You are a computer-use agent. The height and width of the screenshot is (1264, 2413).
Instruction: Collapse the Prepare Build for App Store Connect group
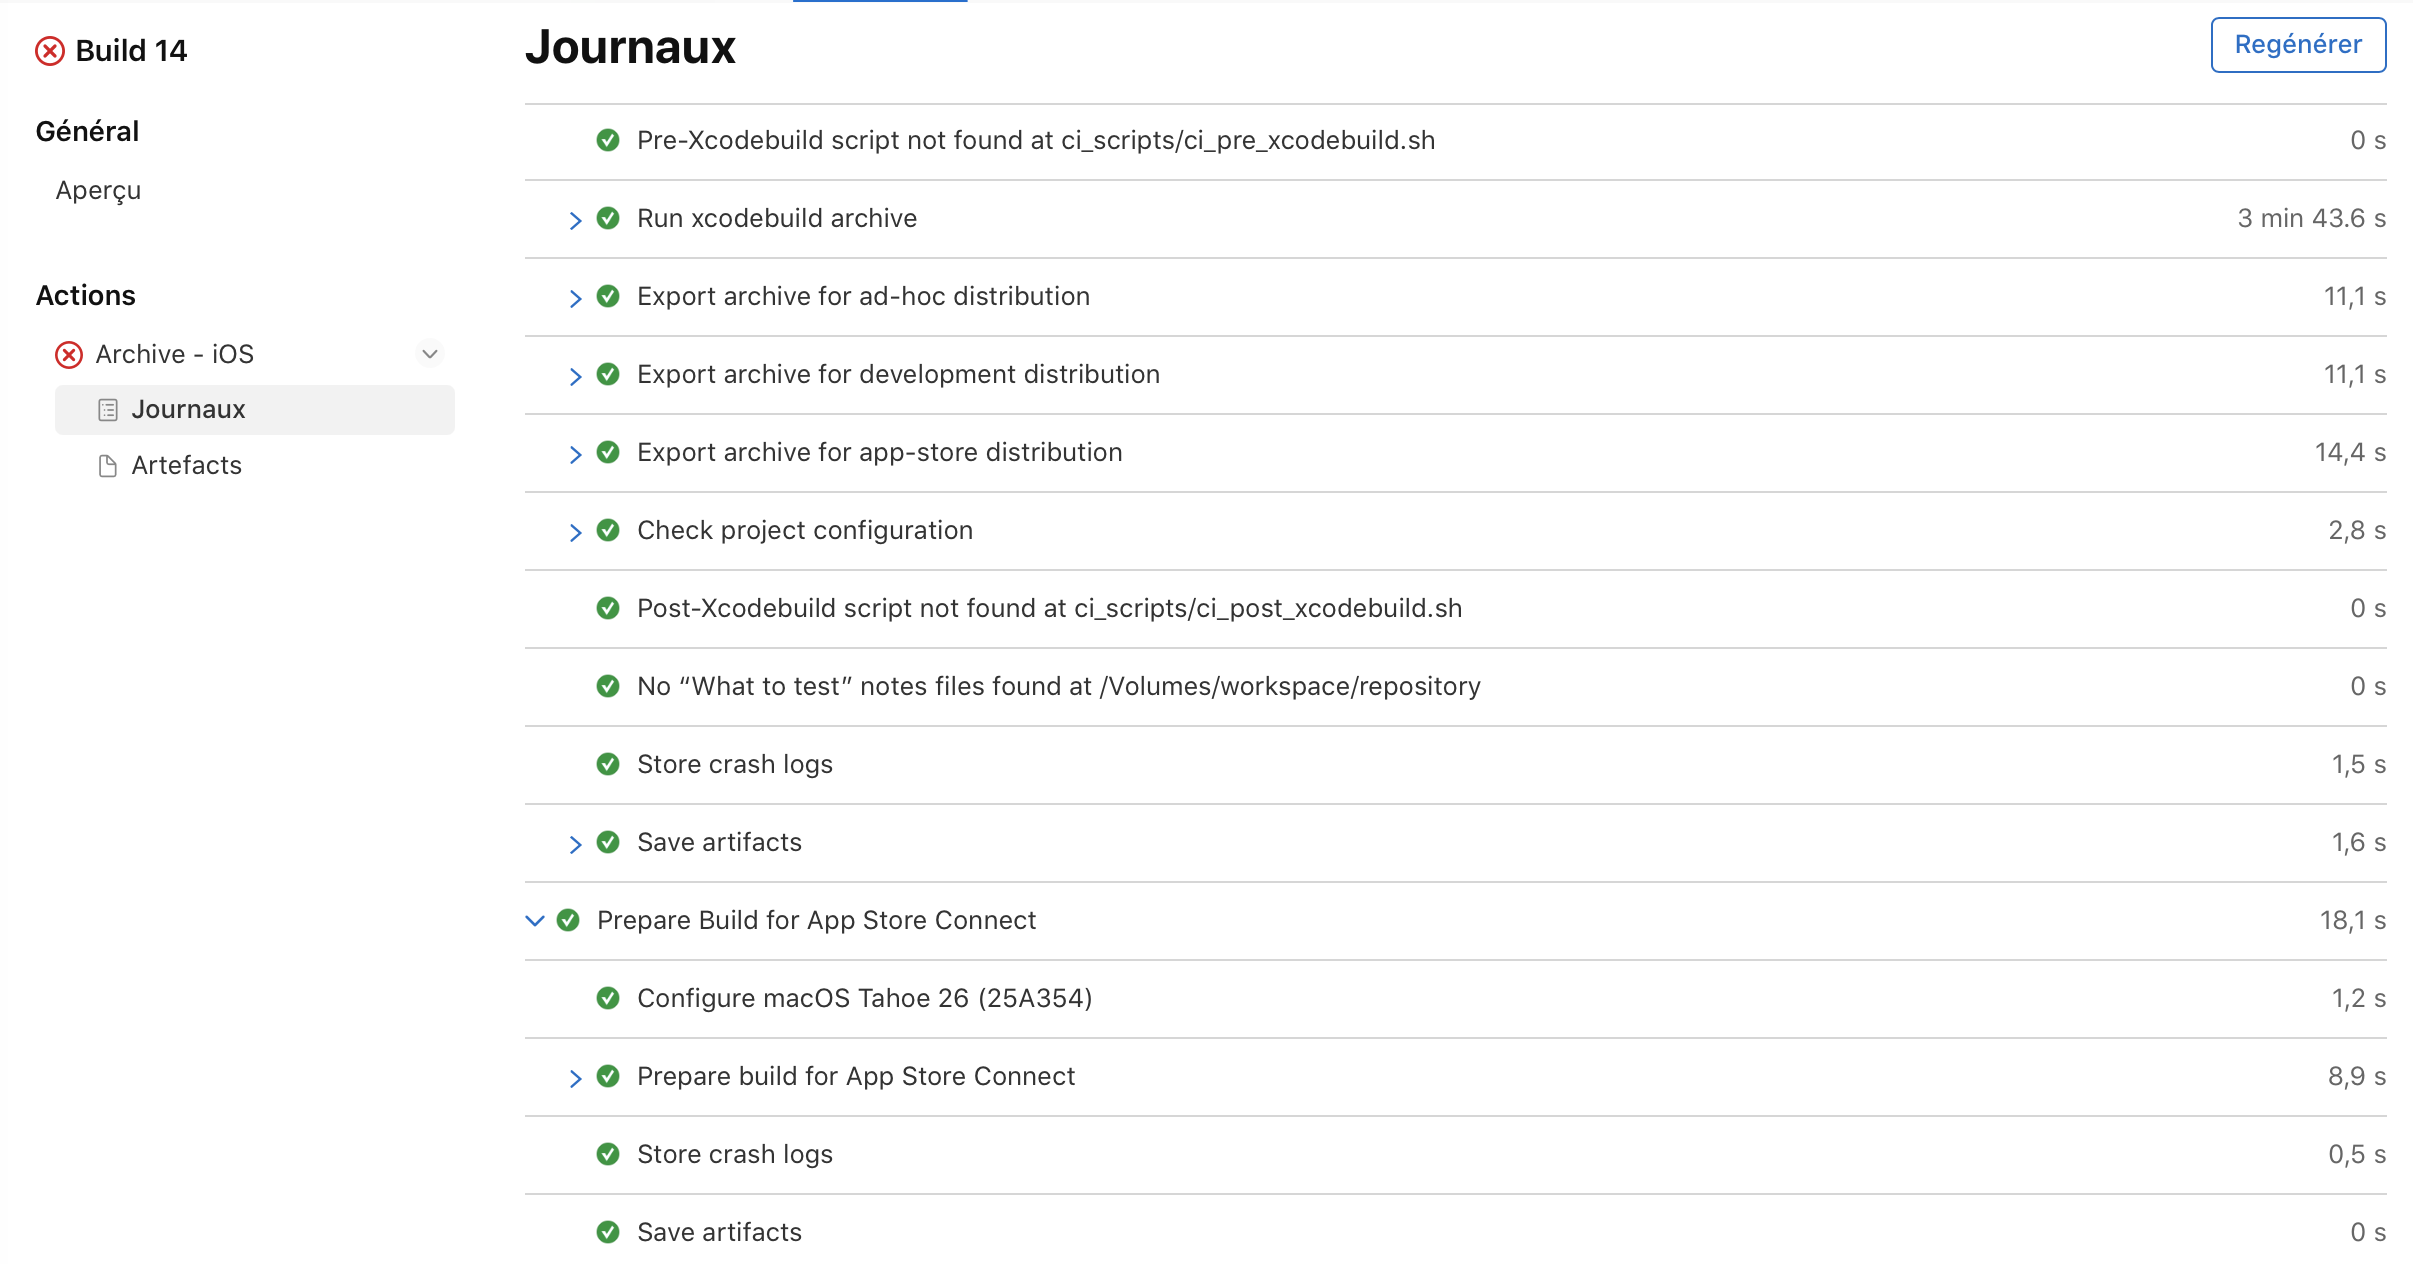coord(535,920)
